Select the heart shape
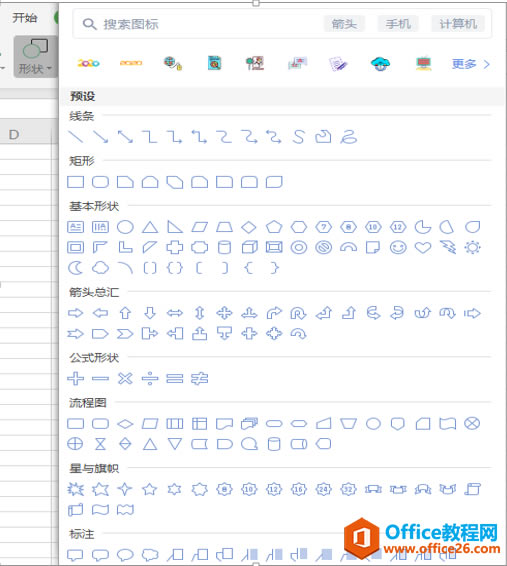This screenshot has width=507, height=566. [x=423, y=248]
